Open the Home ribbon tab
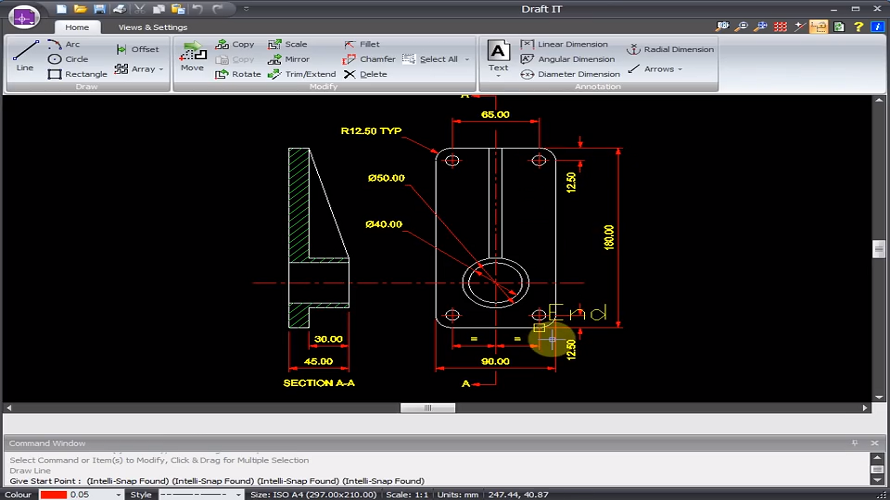Image resolution: width=890 pixels, height=500 pixels. pyautogui.click(x=77, y=27)
